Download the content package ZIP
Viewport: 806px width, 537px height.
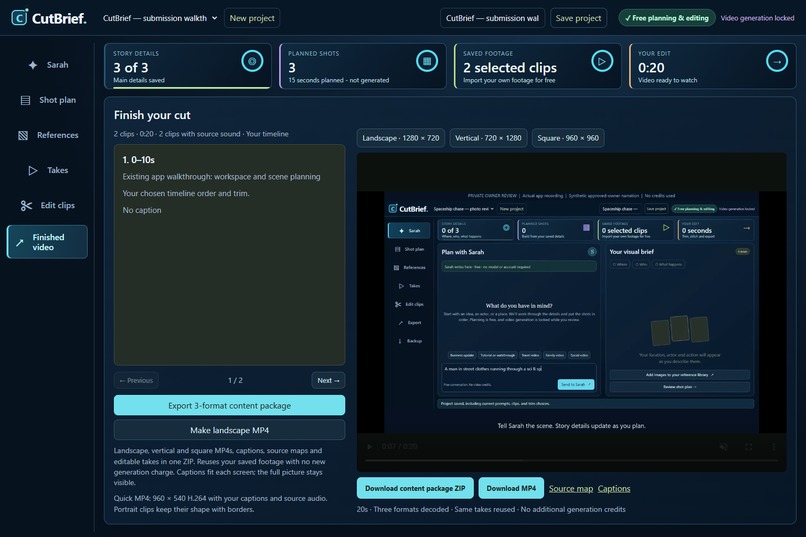[x=415, y=488]
